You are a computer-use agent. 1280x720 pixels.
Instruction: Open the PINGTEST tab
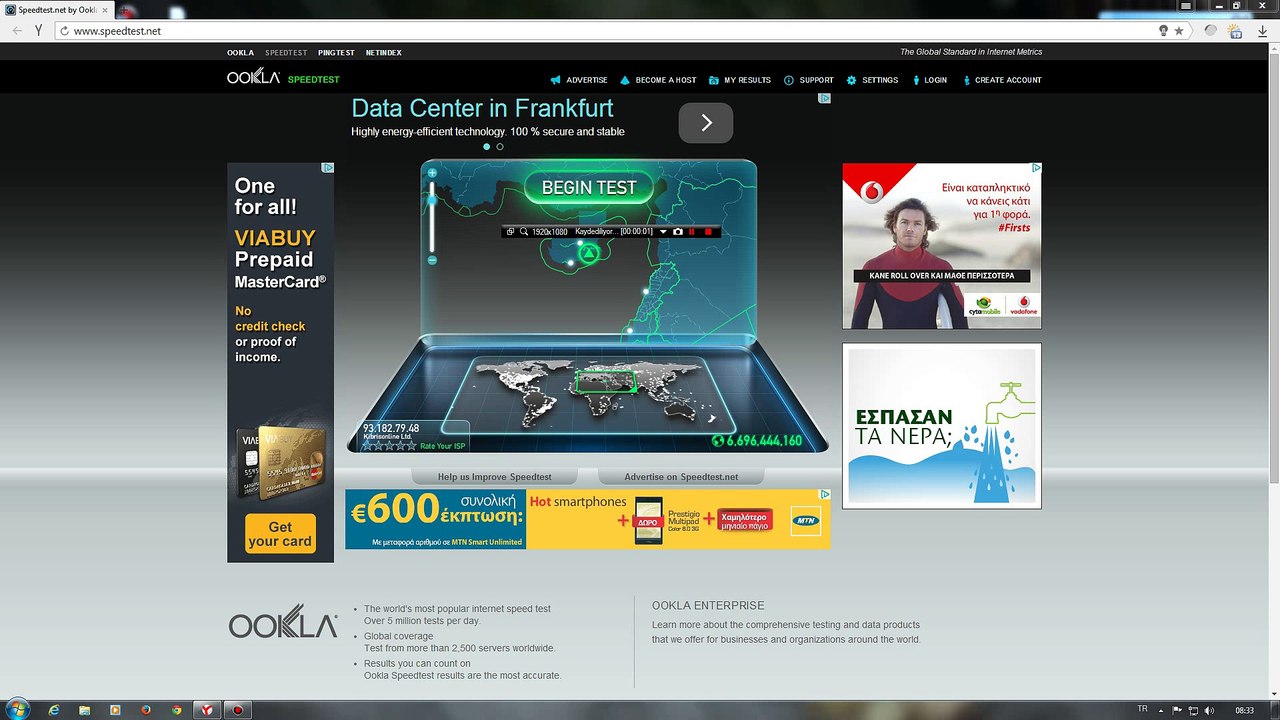(336, 52)
